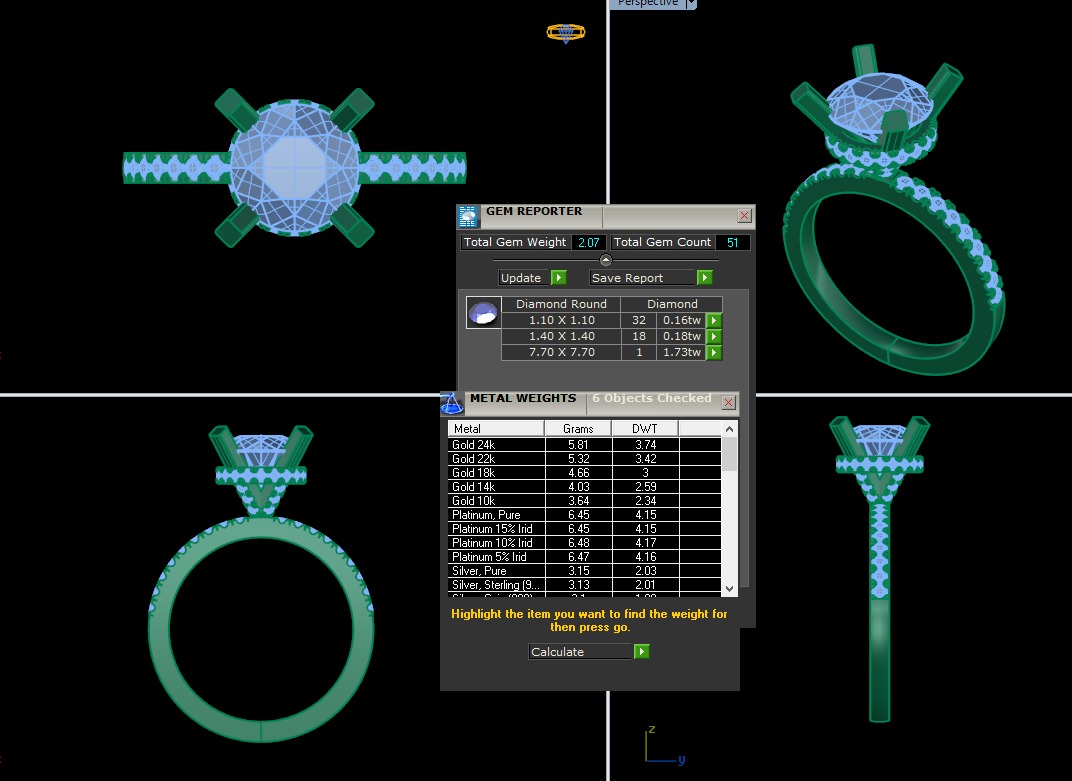Click the Save Report button

641,278
